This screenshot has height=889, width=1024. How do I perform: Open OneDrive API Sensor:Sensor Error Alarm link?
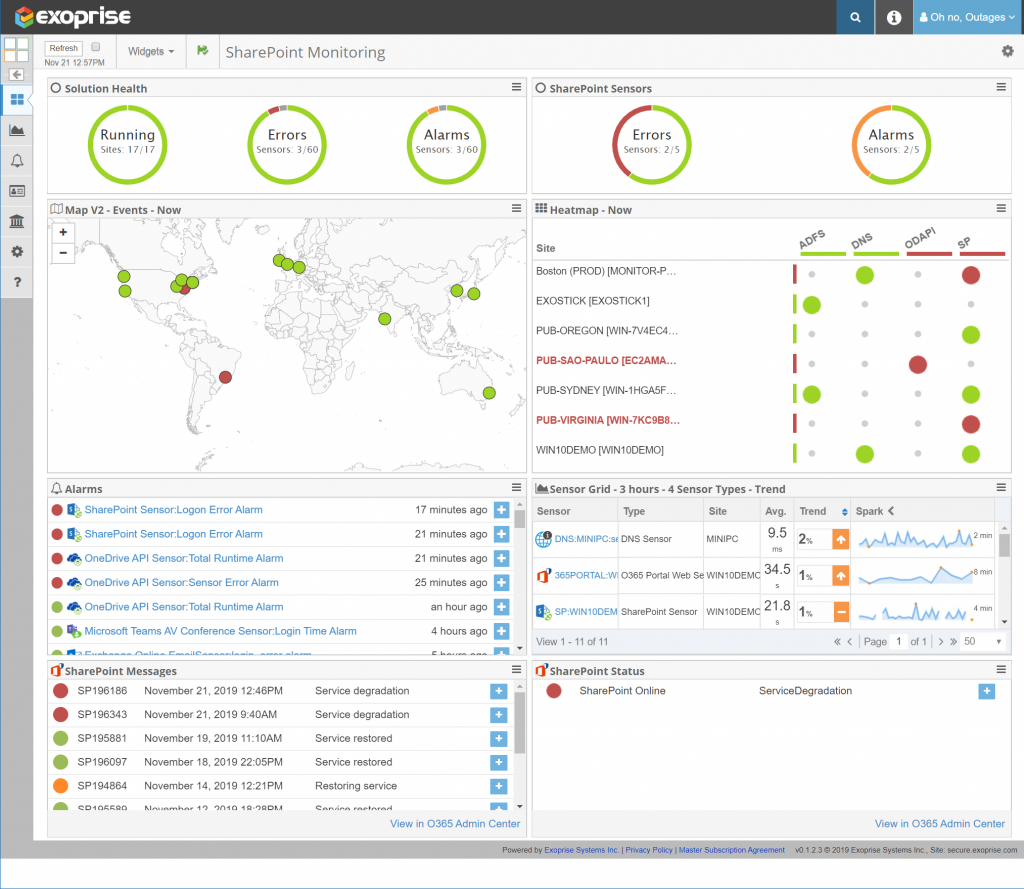(181, 583)
